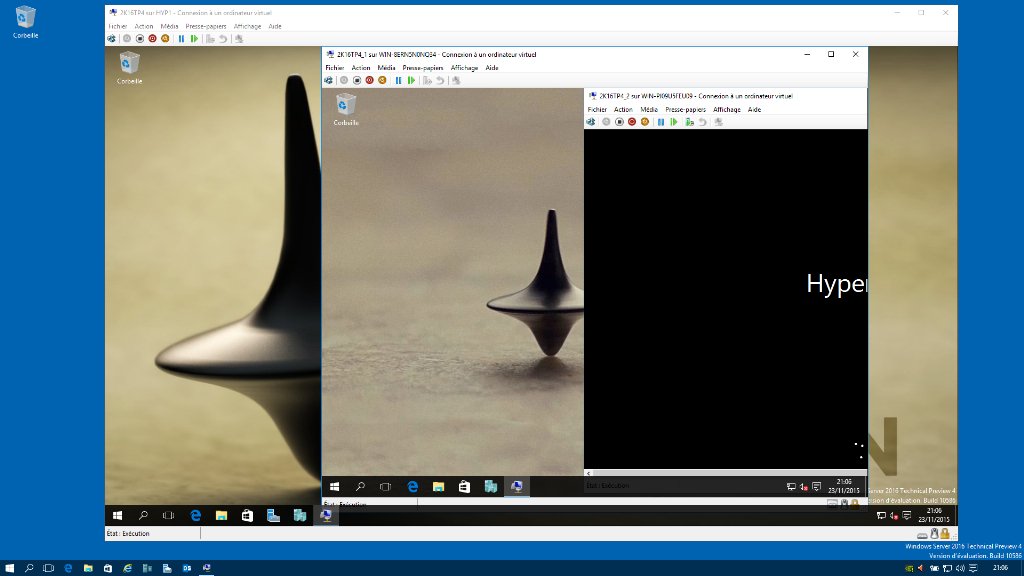Image resolution: width=1024 pixels, height=576 pixels.
Task: Click red Shut Down icon in HYP1 window
Action: point(152,39)
